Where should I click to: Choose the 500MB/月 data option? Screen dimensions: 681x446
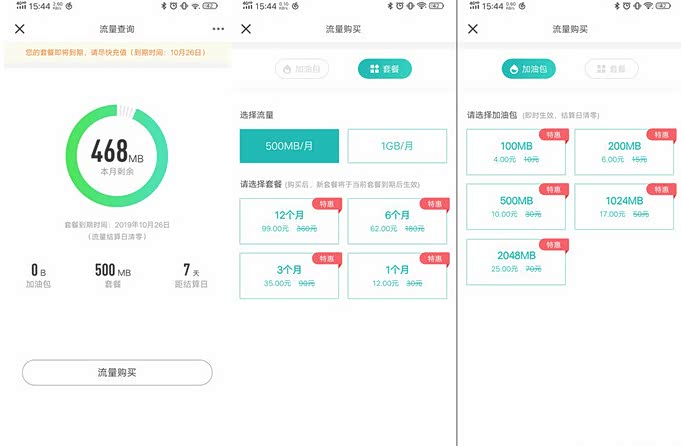click(289, 146)
